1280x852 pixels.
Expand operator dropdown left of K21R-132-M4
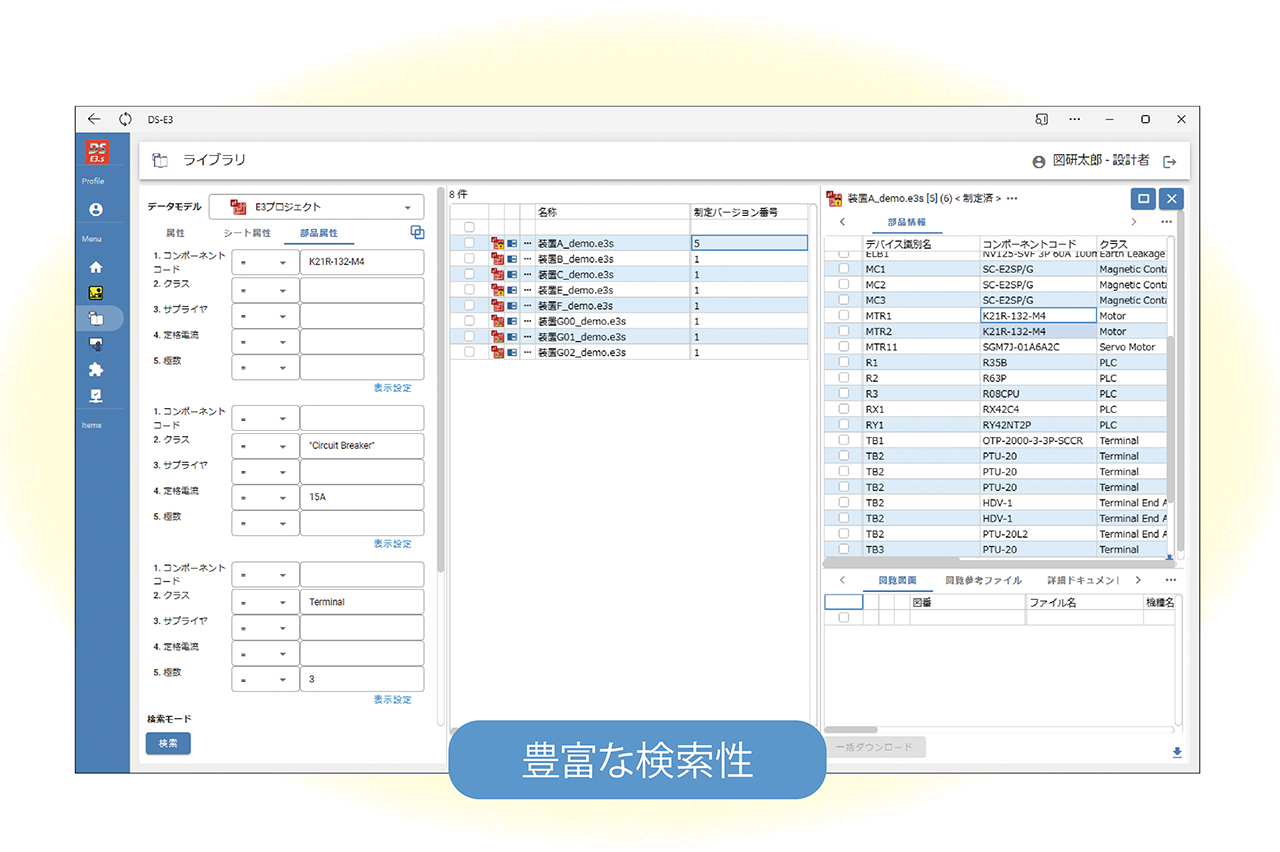tap(265, 263)
